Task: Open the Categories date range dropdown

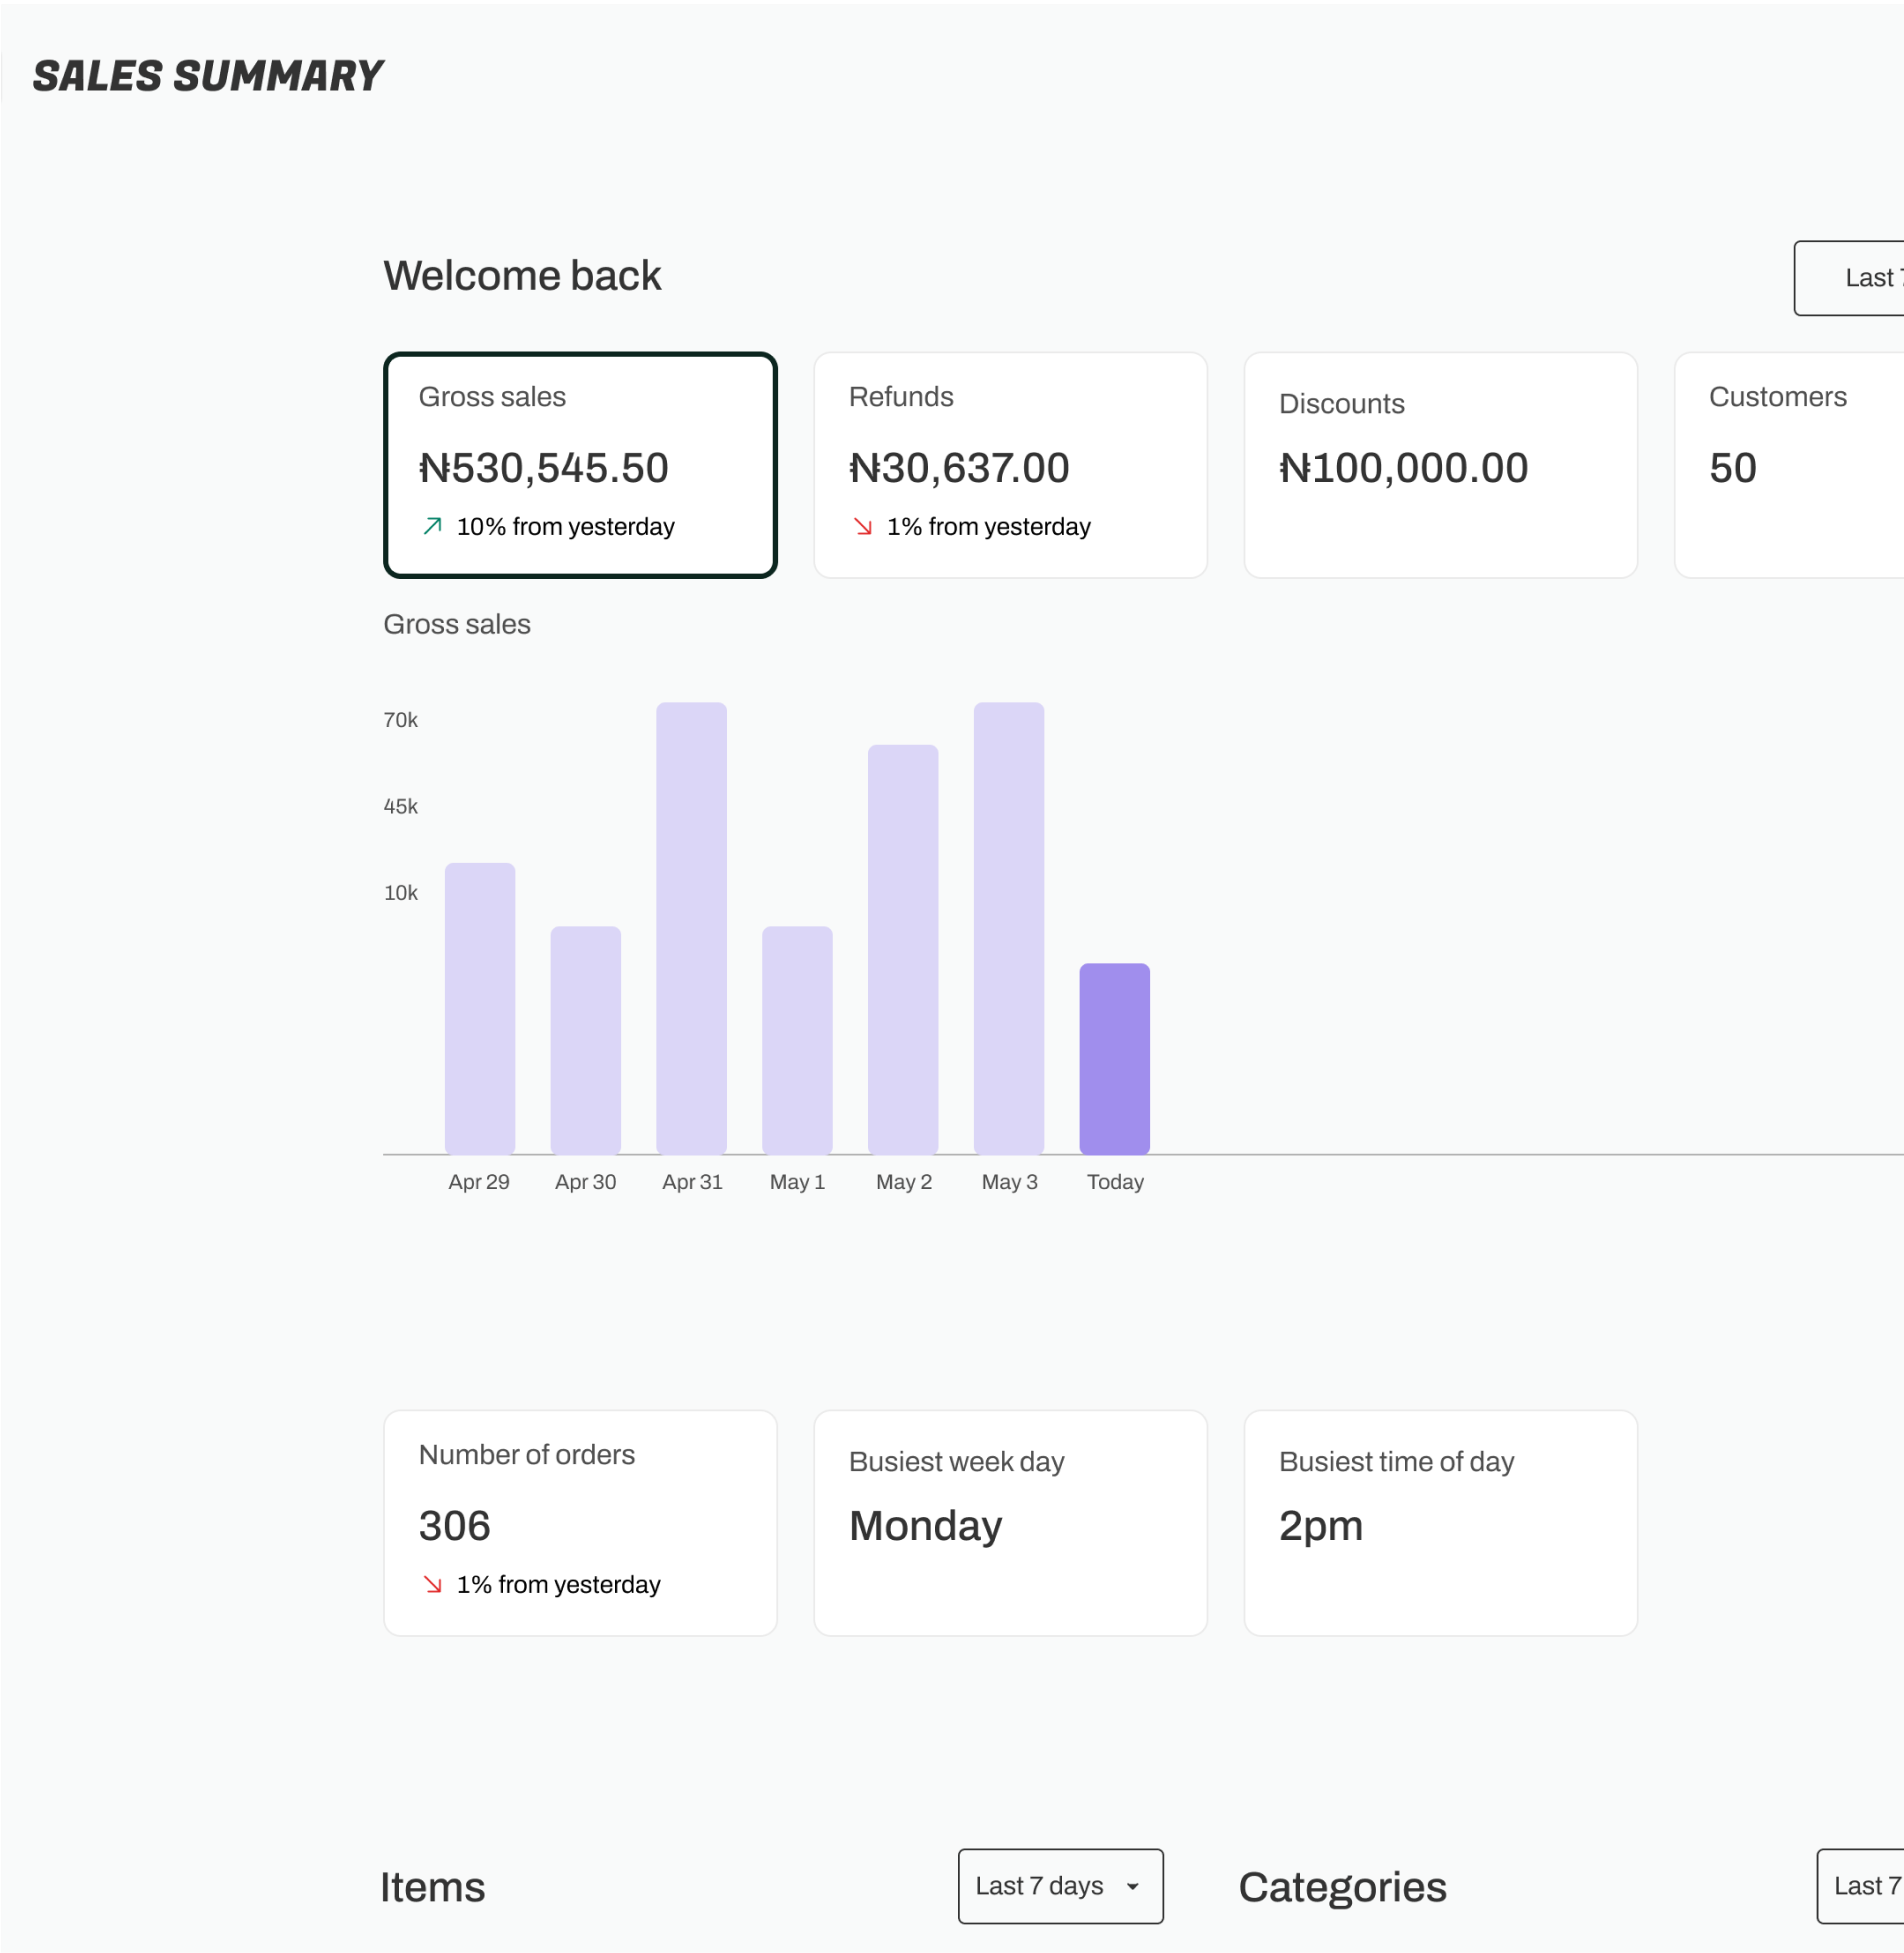Action: (x=1860, y=1886)
